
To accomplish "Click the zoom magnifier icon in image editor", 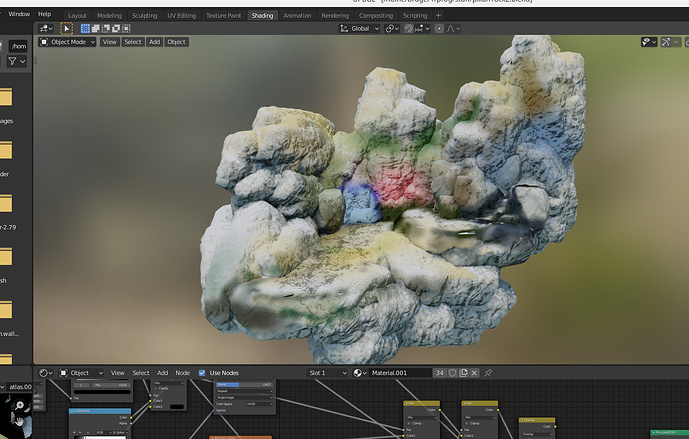I will point(19,406).
